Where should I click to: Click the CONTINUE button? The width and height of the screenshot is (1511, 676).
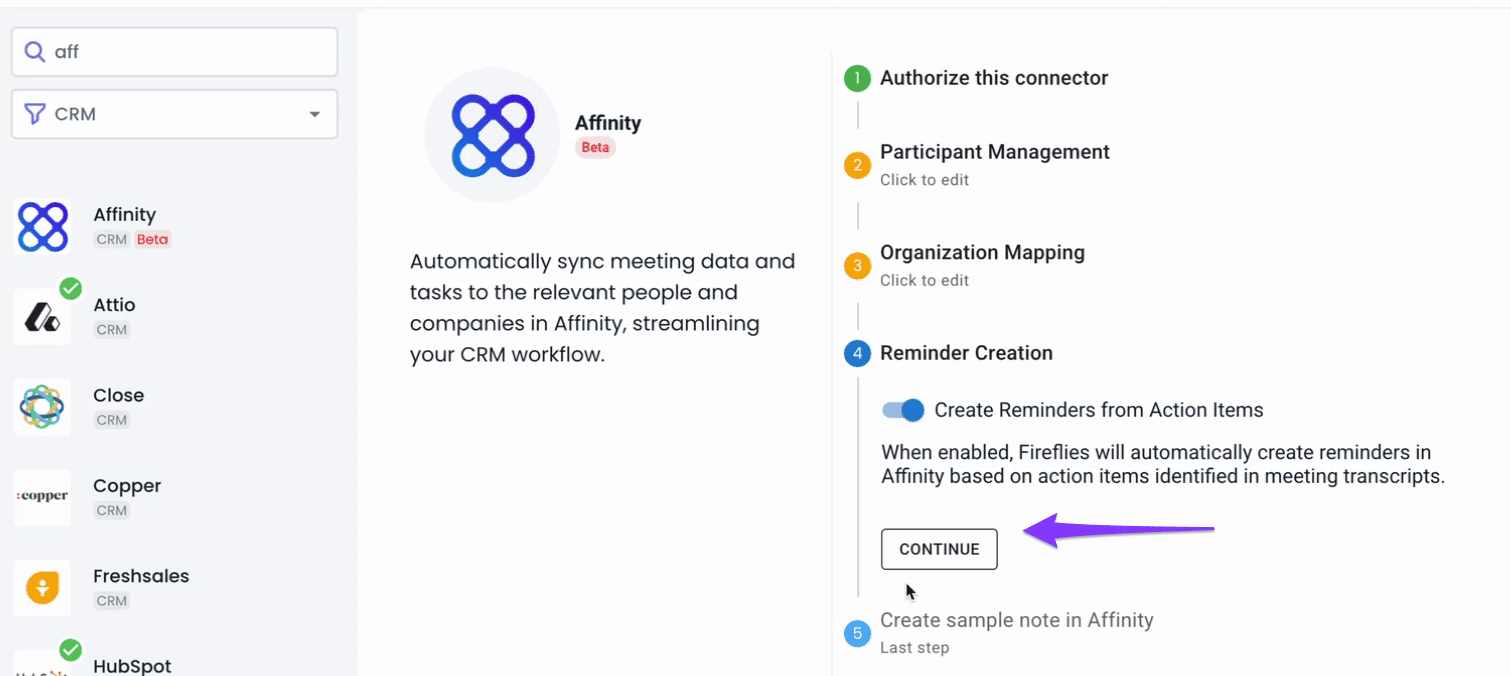(939, 549)
